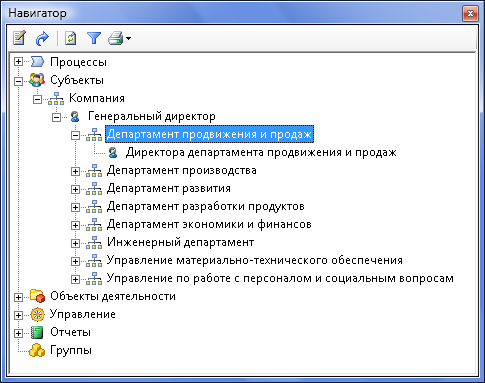Click the Субъекты people icon

click(x=37, y=80)
